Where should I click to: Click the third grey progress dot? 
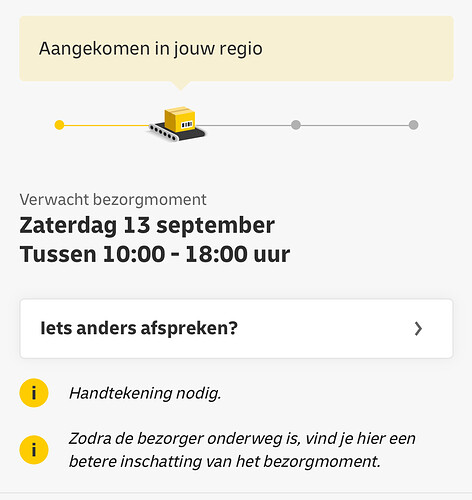(x=296, y=125)
